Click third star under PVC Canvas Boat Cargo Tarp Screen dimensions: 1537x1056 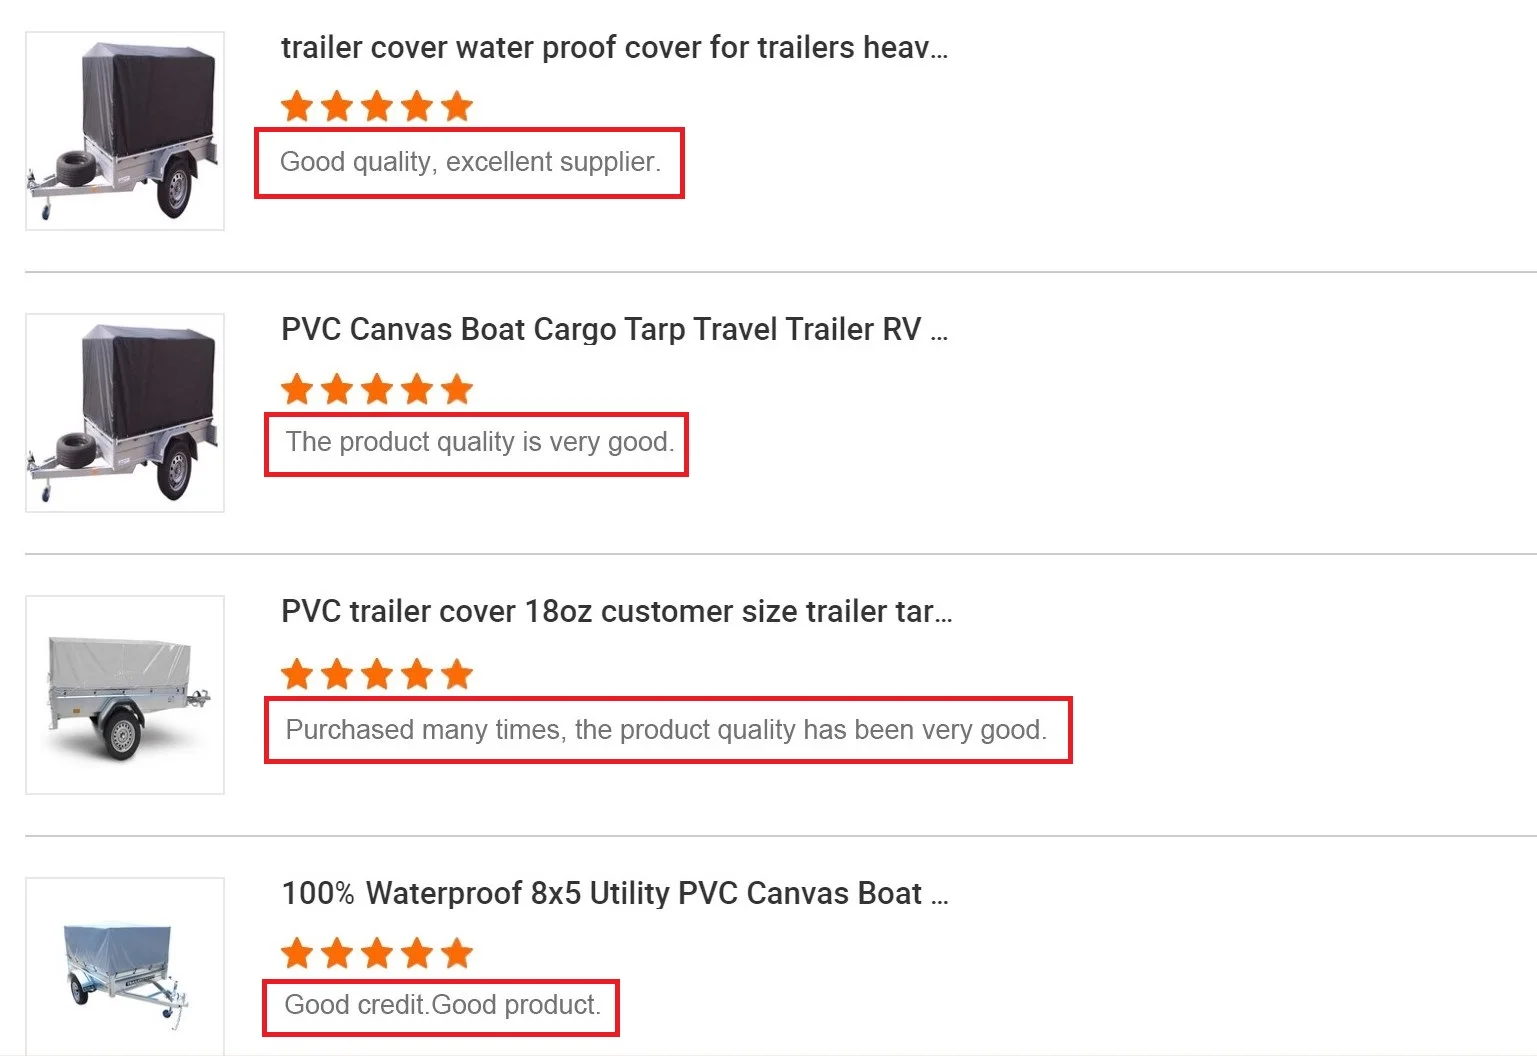pos(377,389)
